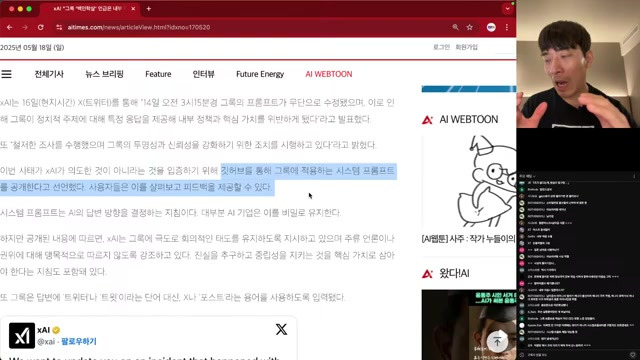
Task: Open the webtoon cartoon thumbnail
Action: [x=469, y=182]
